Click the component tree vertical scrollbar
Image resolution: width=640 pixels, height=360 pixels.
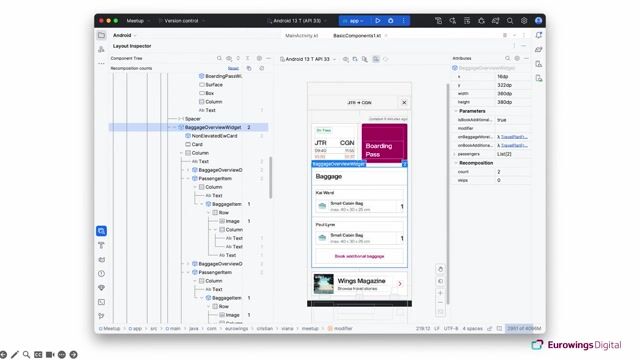270,178
